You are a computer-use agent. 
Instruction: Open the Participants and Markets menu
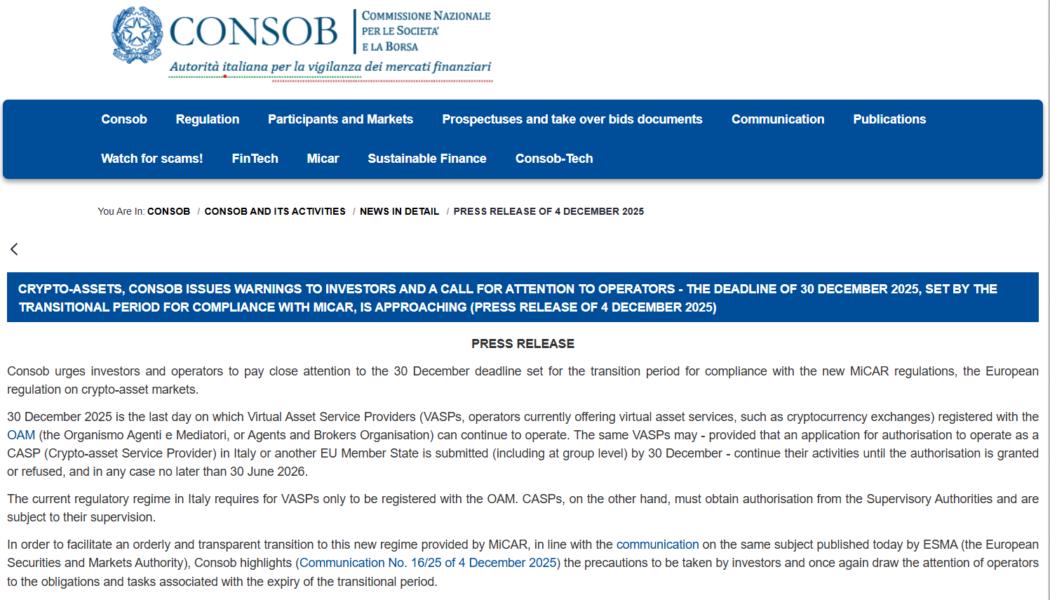[x=339, y=118]
